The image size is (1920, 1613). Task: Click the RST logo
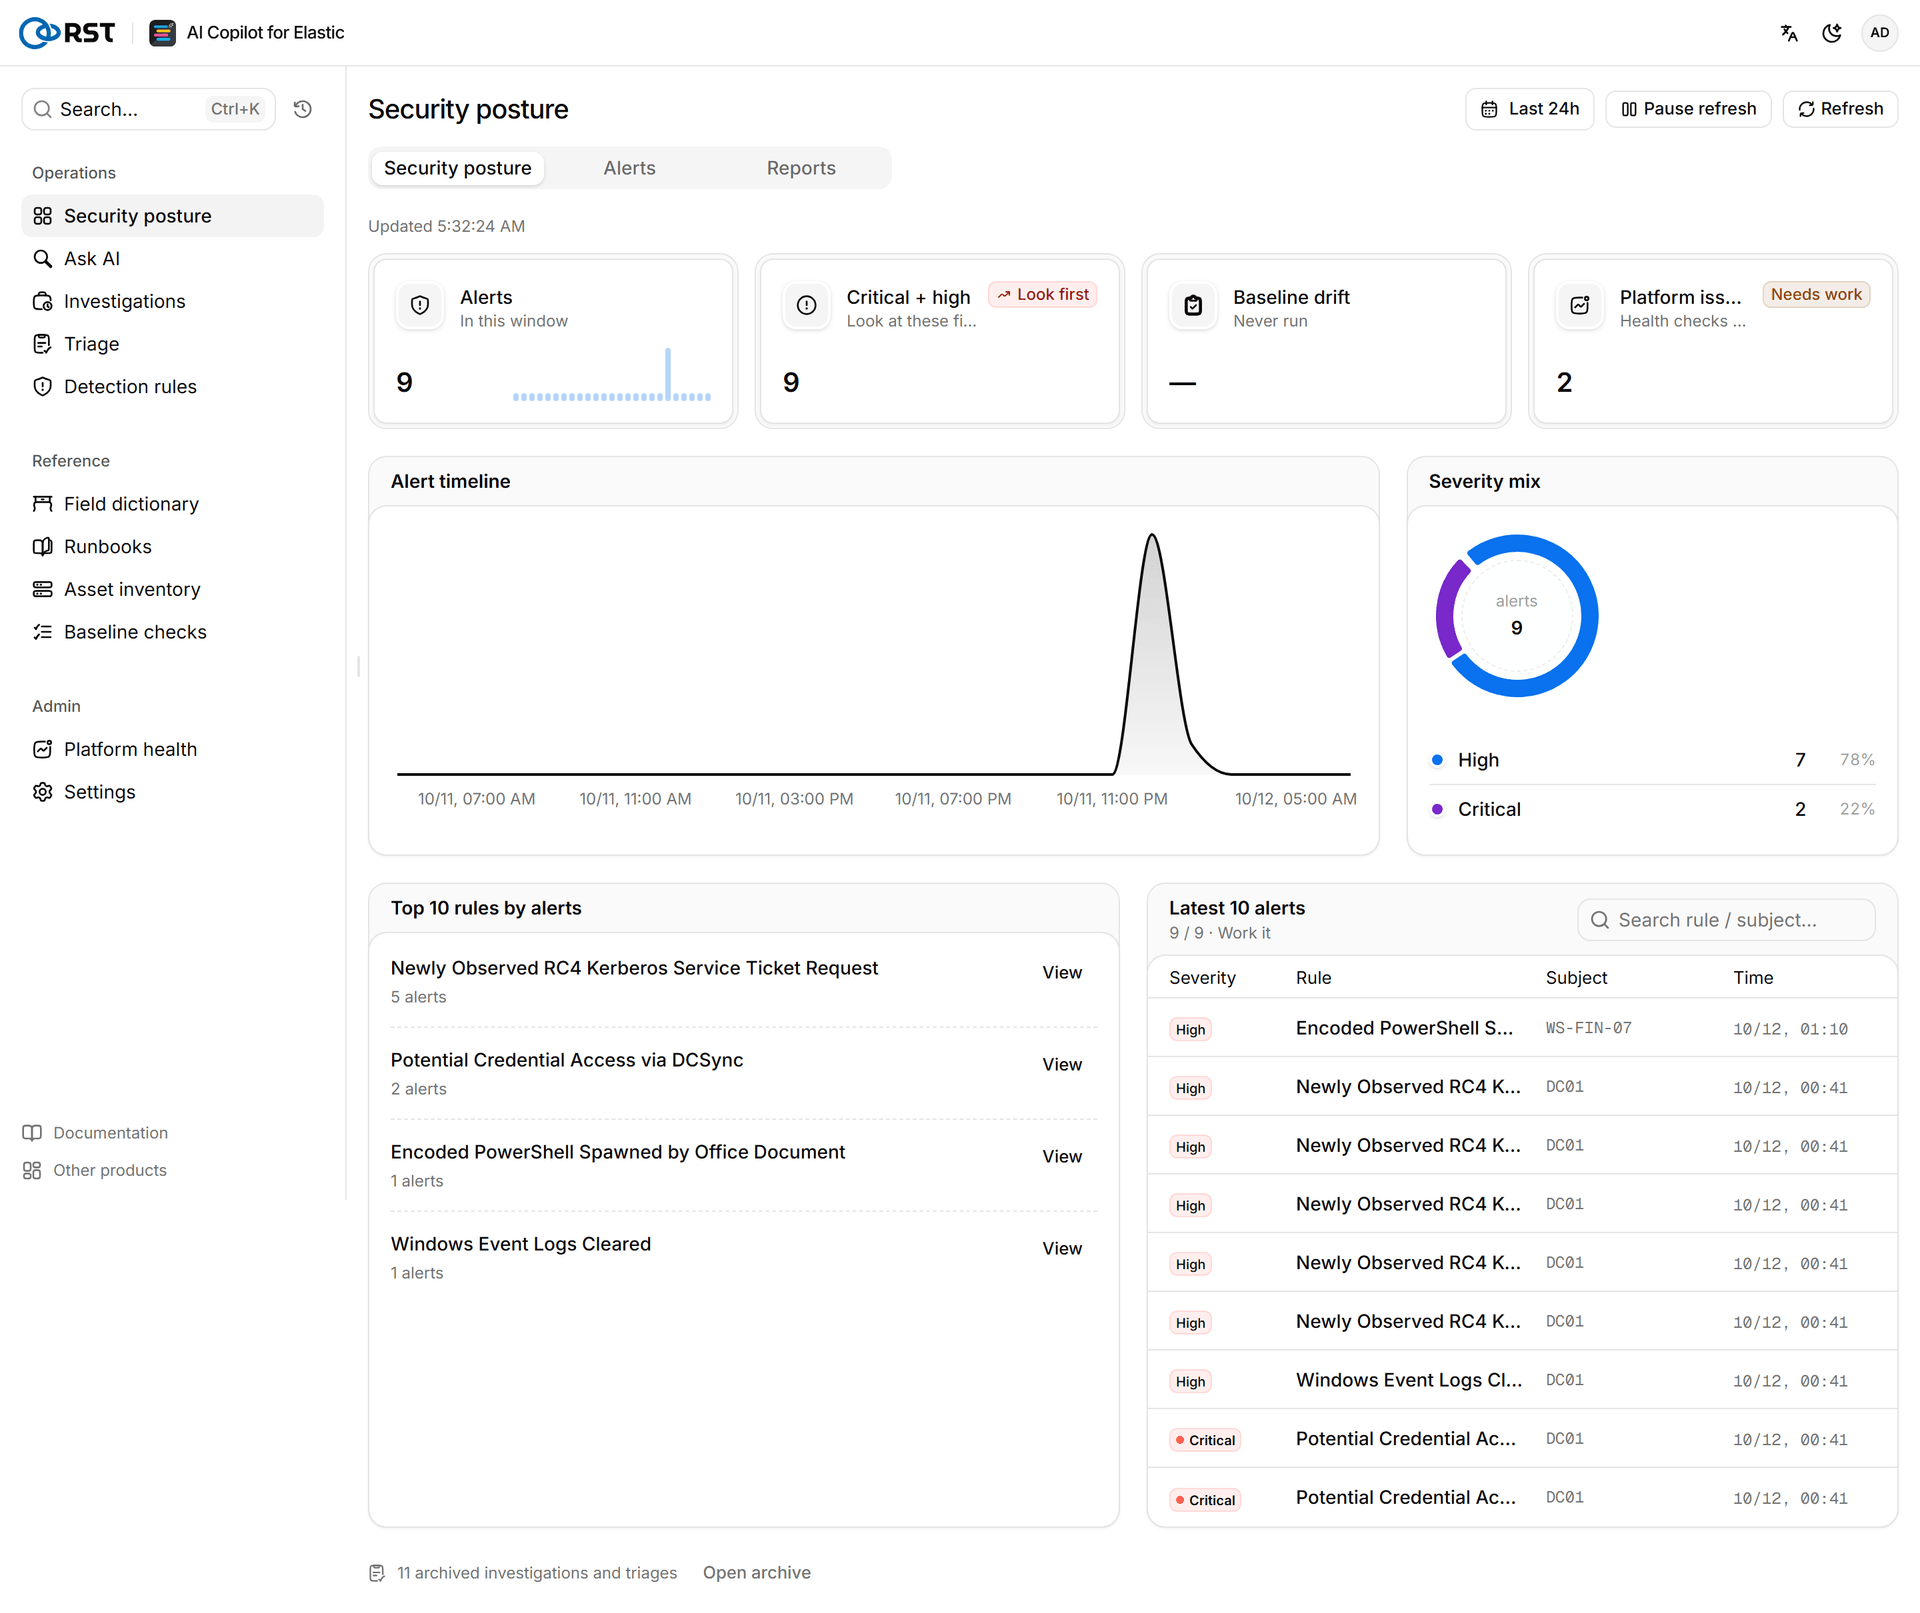coord(67,33)
